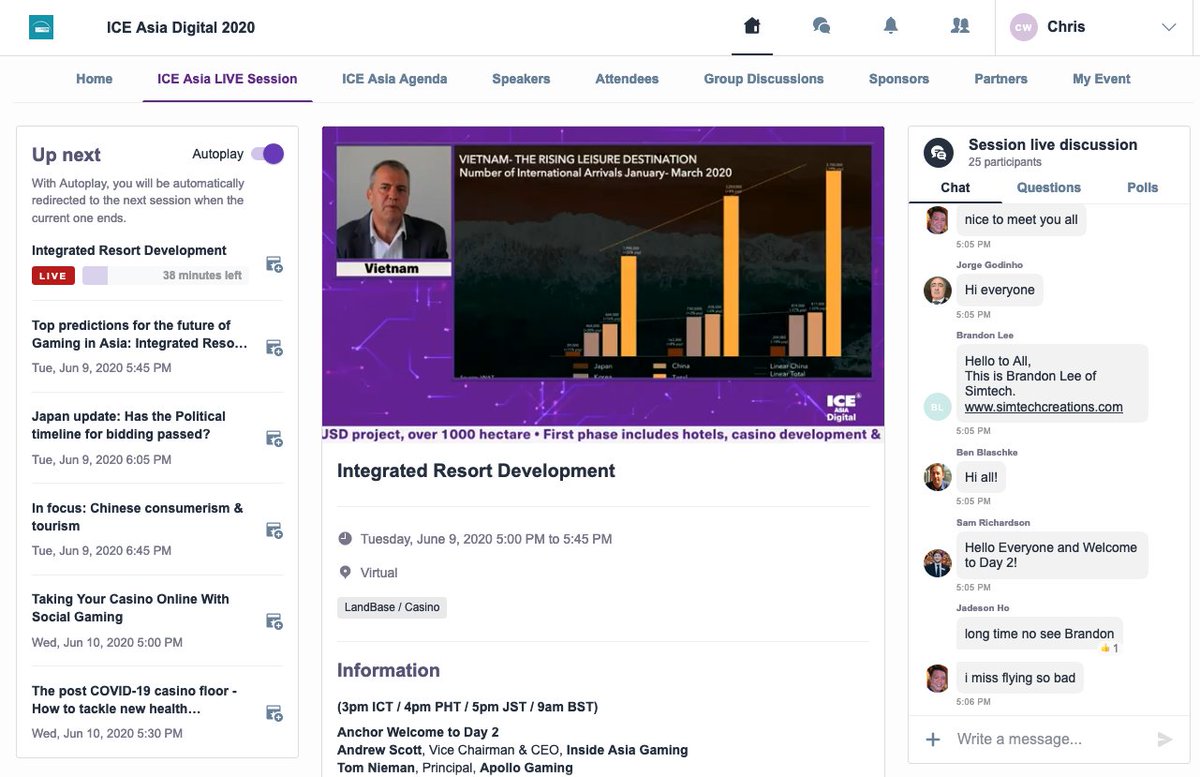This screenshot has width=1200, height=777.
Task: Open the Sponsors tab
Action: point(899,79)
